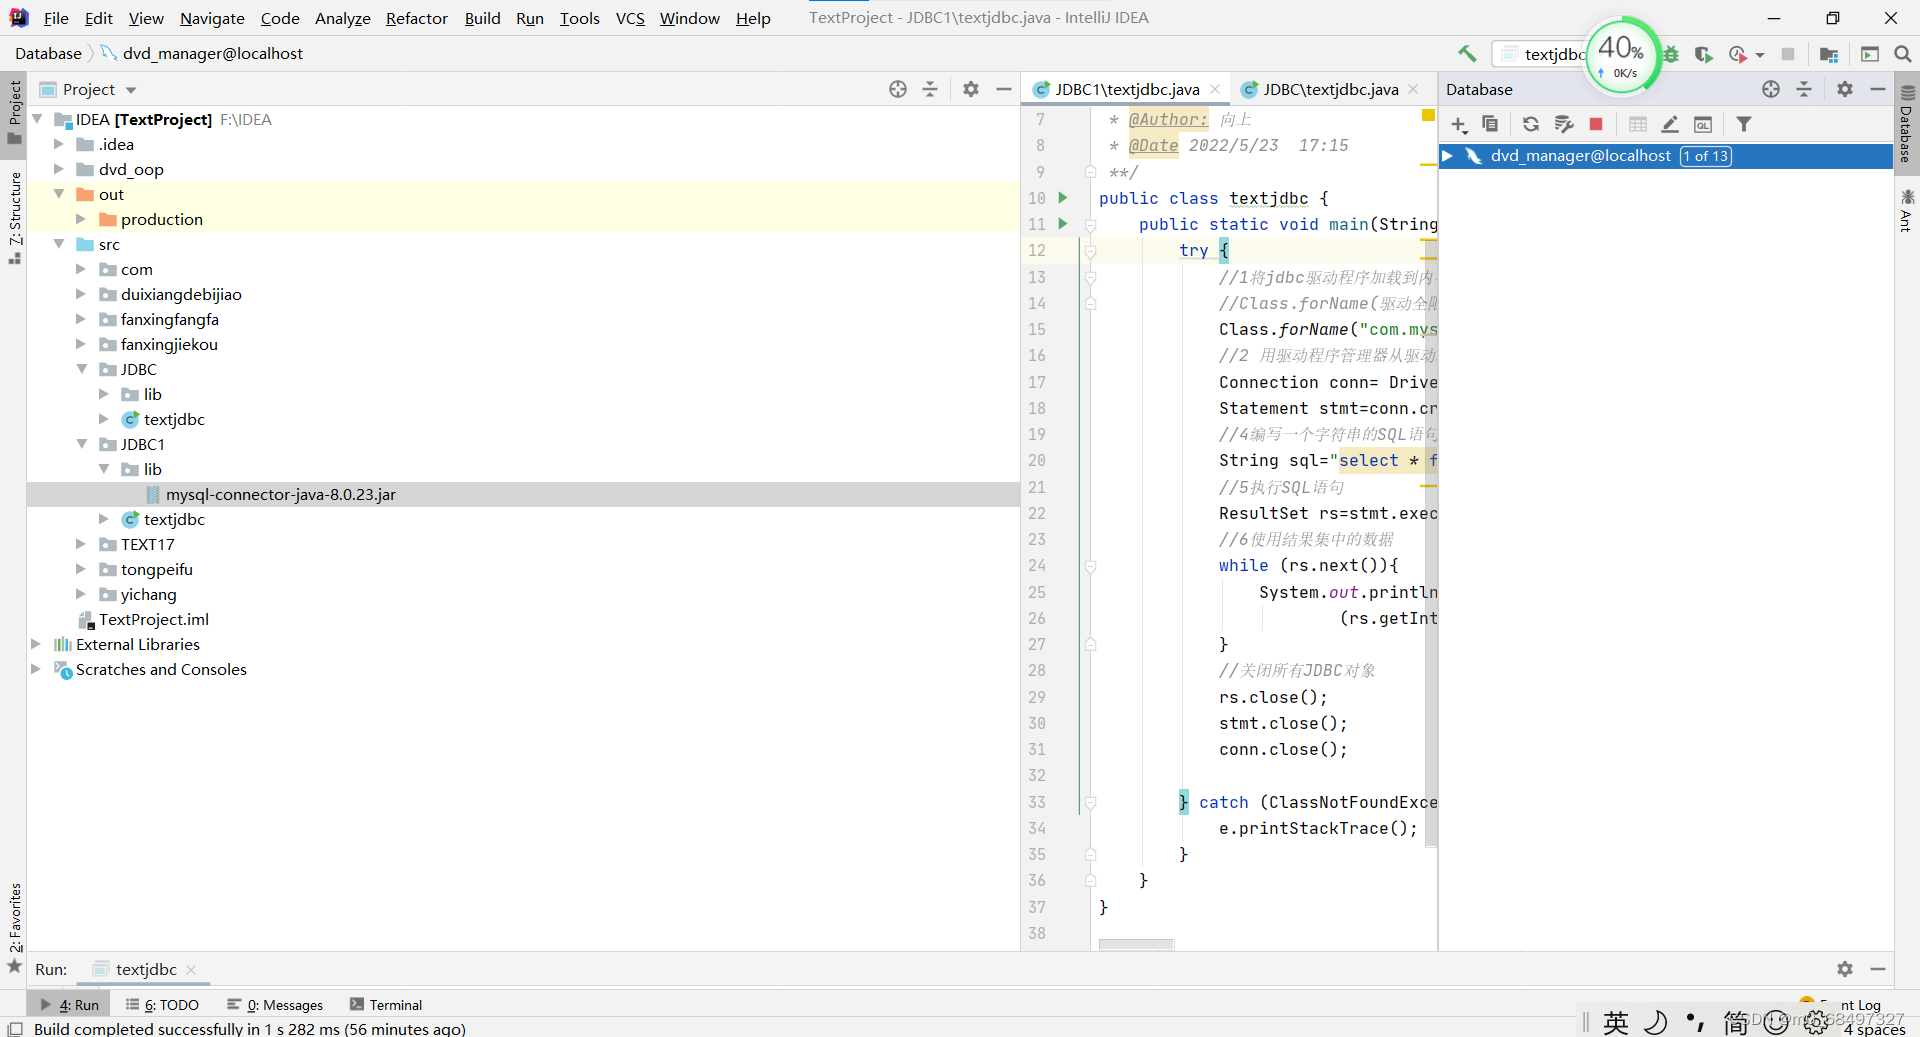The image size is (1920, 1037).
Task: Click the Profiler run icon
Action: [x=1738, y=54]
